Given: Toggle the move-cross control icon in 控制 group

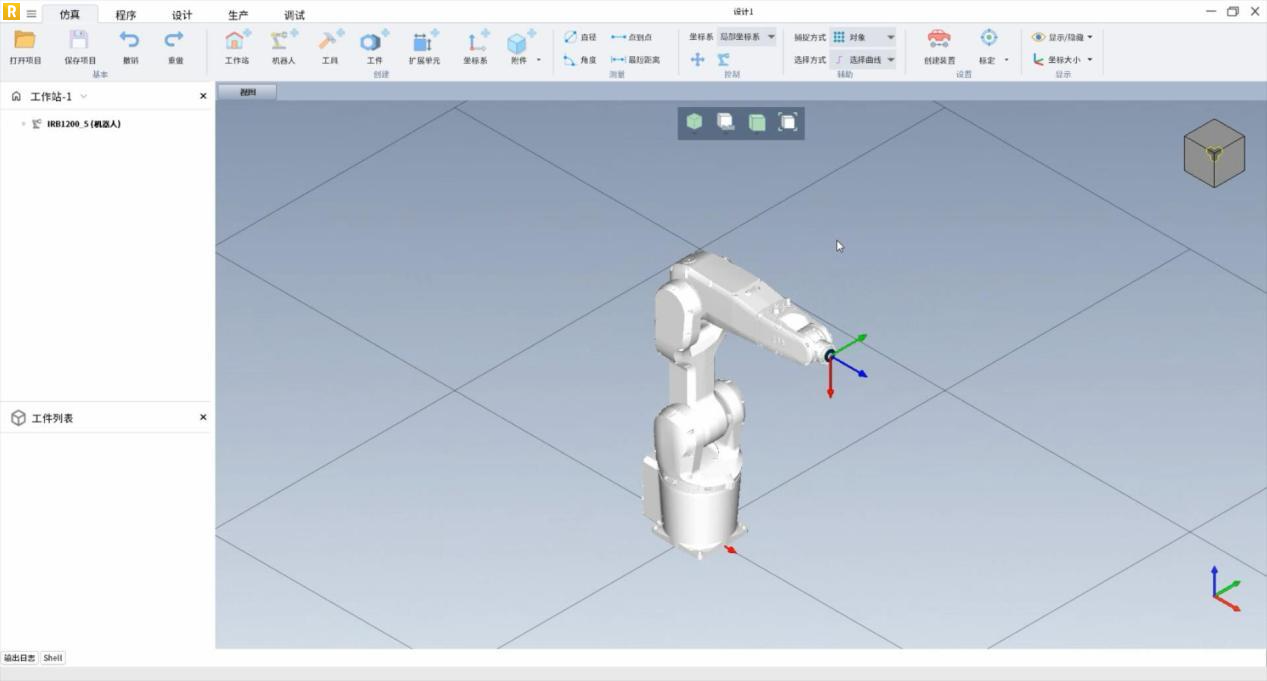Looking at the screenshot, I should pyautogui.click(x=697, y=60).
